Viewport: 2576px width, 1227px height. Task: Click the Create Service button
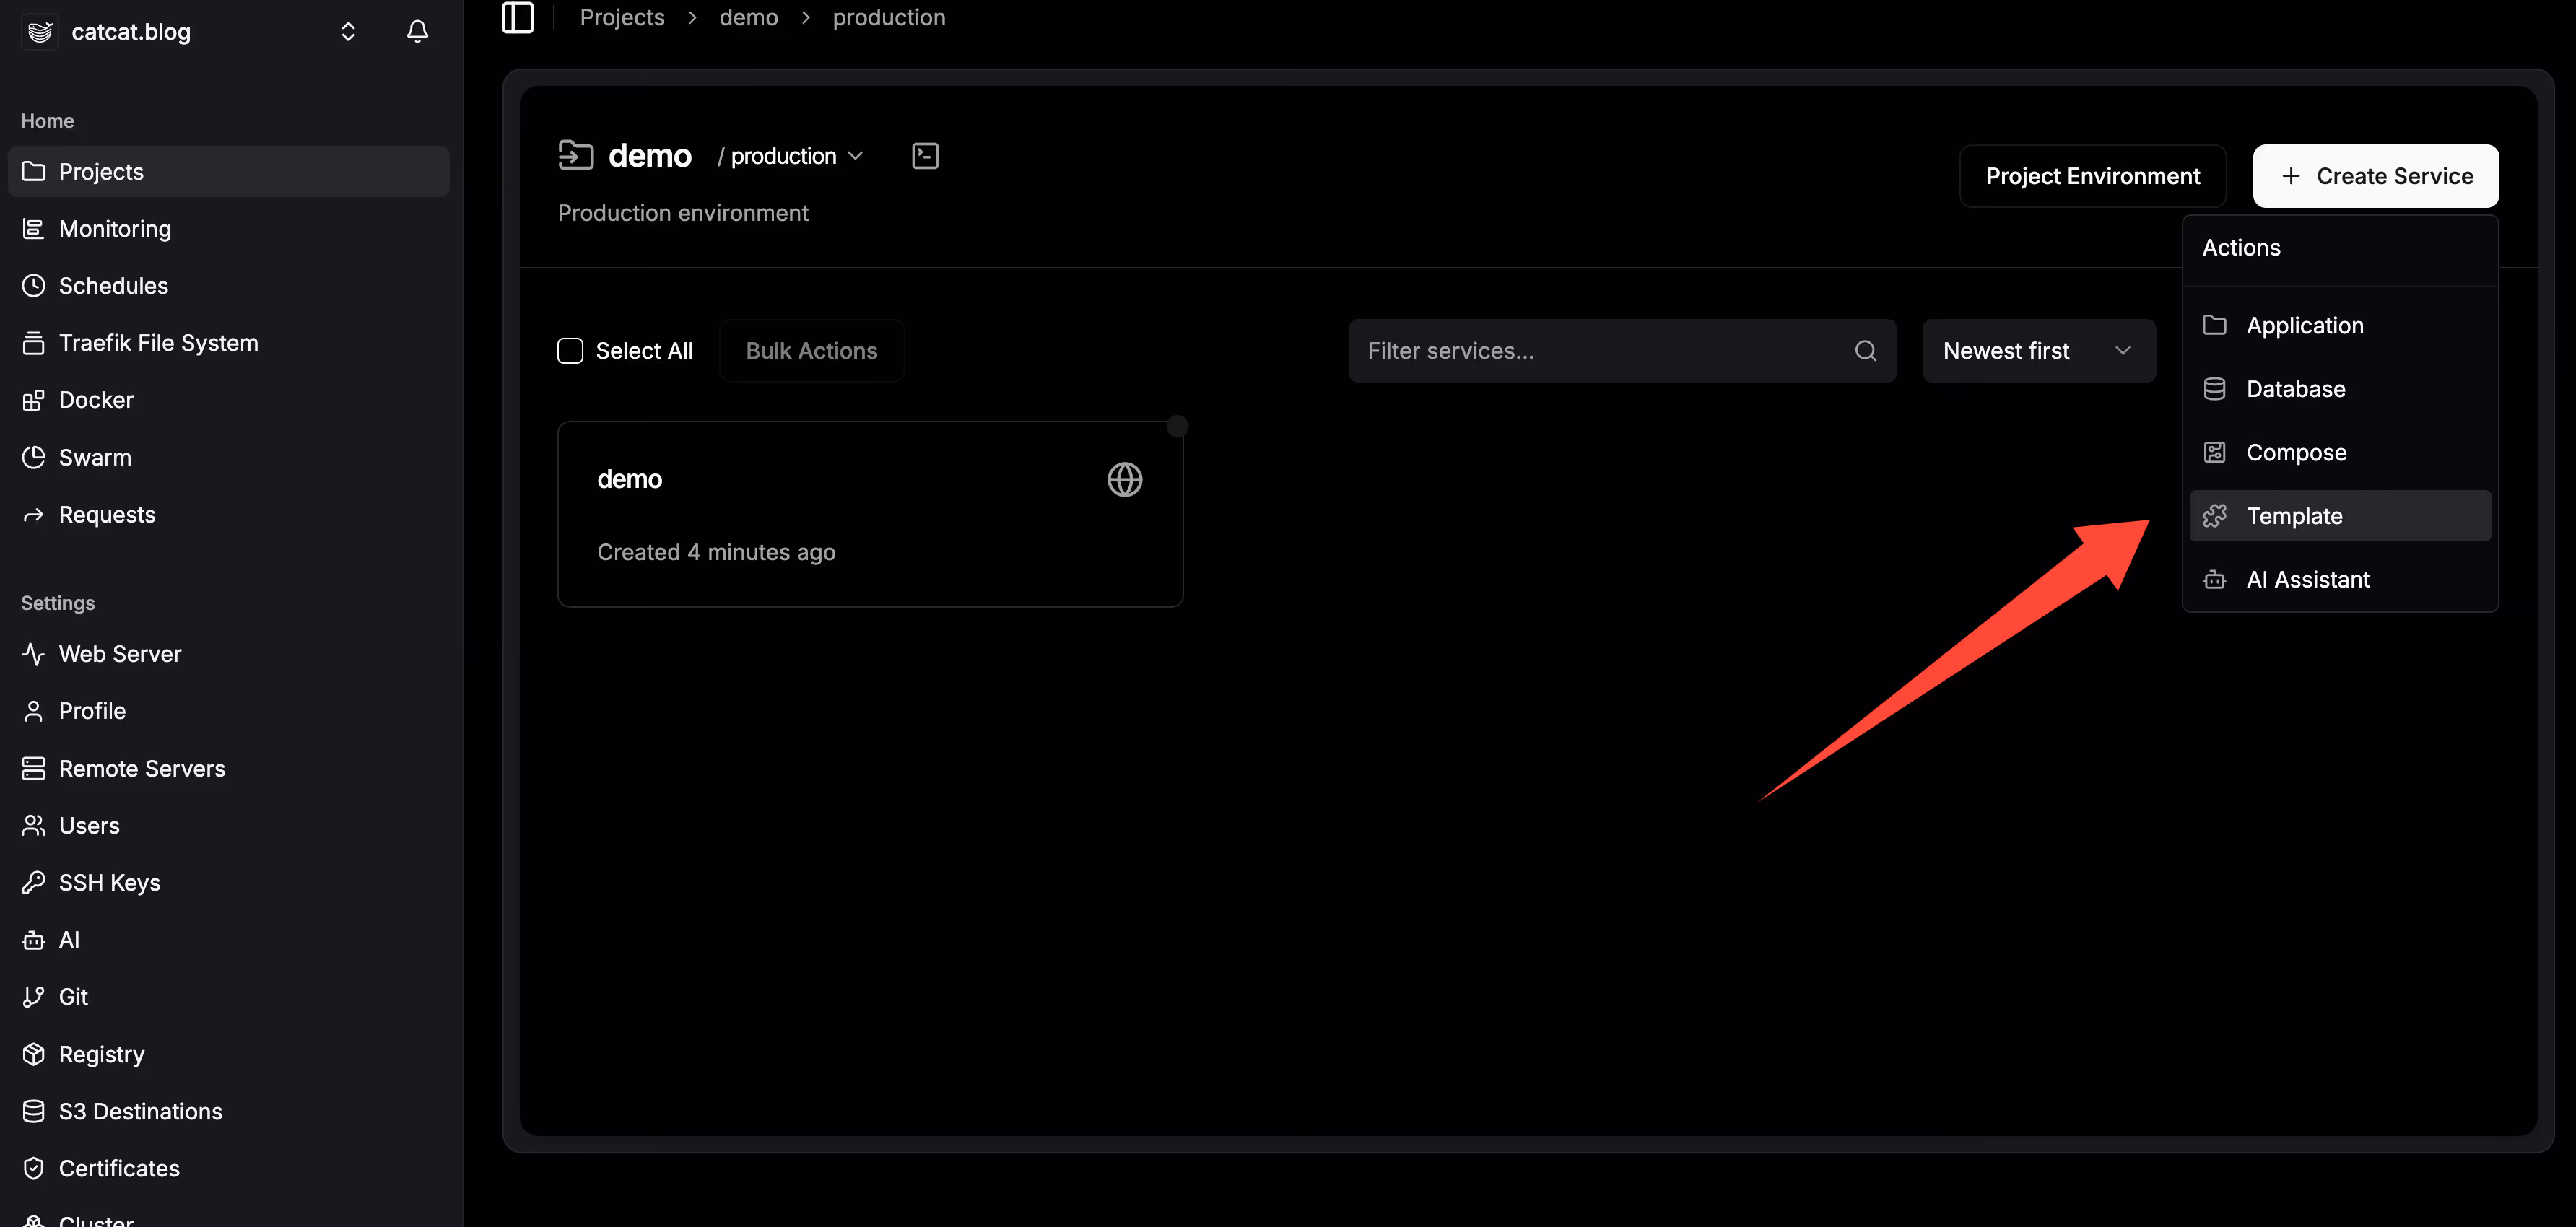click(x=2375, y=176)
